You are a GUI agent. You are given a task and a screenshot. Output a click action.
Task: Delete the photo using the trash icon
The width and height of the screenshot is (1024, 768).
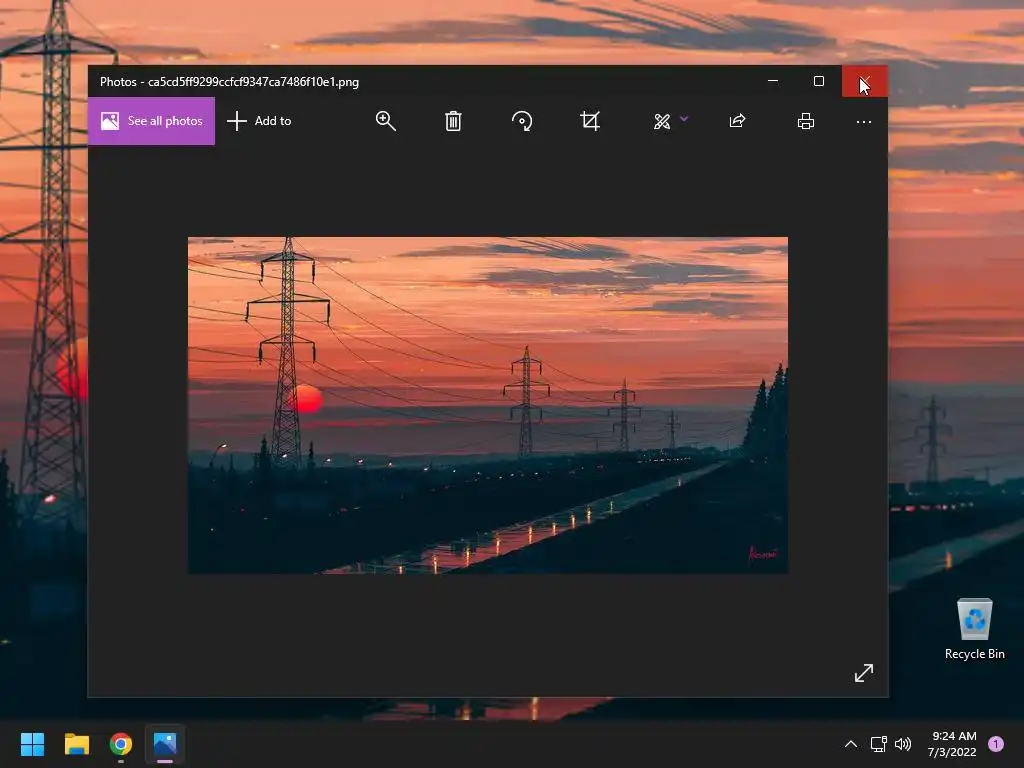[x=453, y=121]
